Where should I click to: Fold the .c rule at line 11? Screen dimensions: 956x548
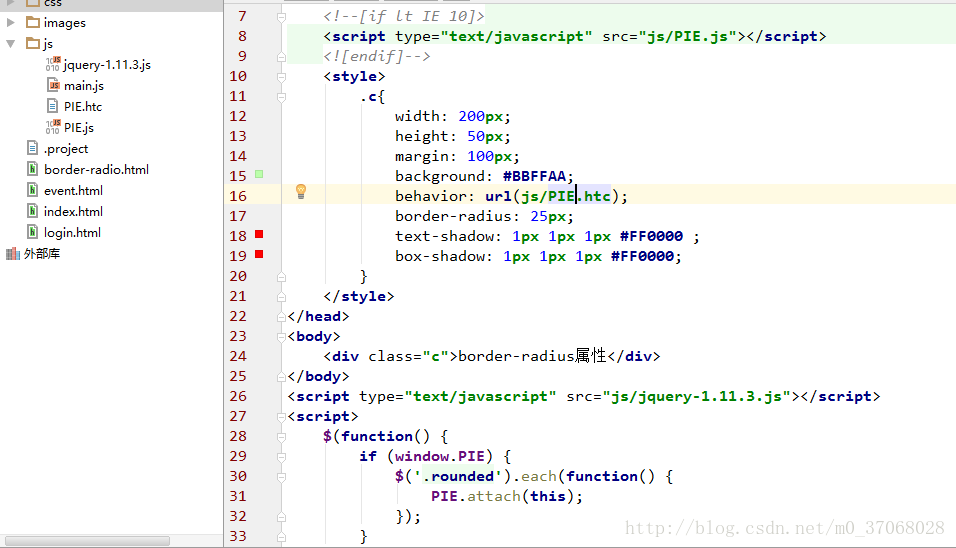click(x=281, y=97)
